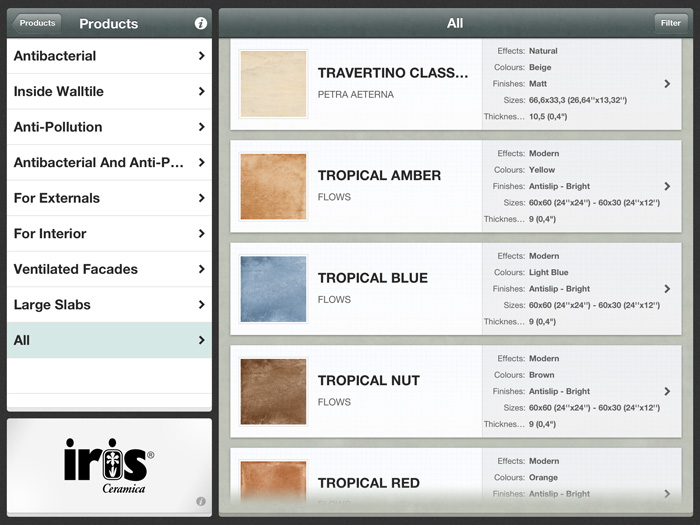Viewport: 700px width, 525px height.
Task: Open the Iris Ceramica logo banner
Action: [x=109, y=465]
